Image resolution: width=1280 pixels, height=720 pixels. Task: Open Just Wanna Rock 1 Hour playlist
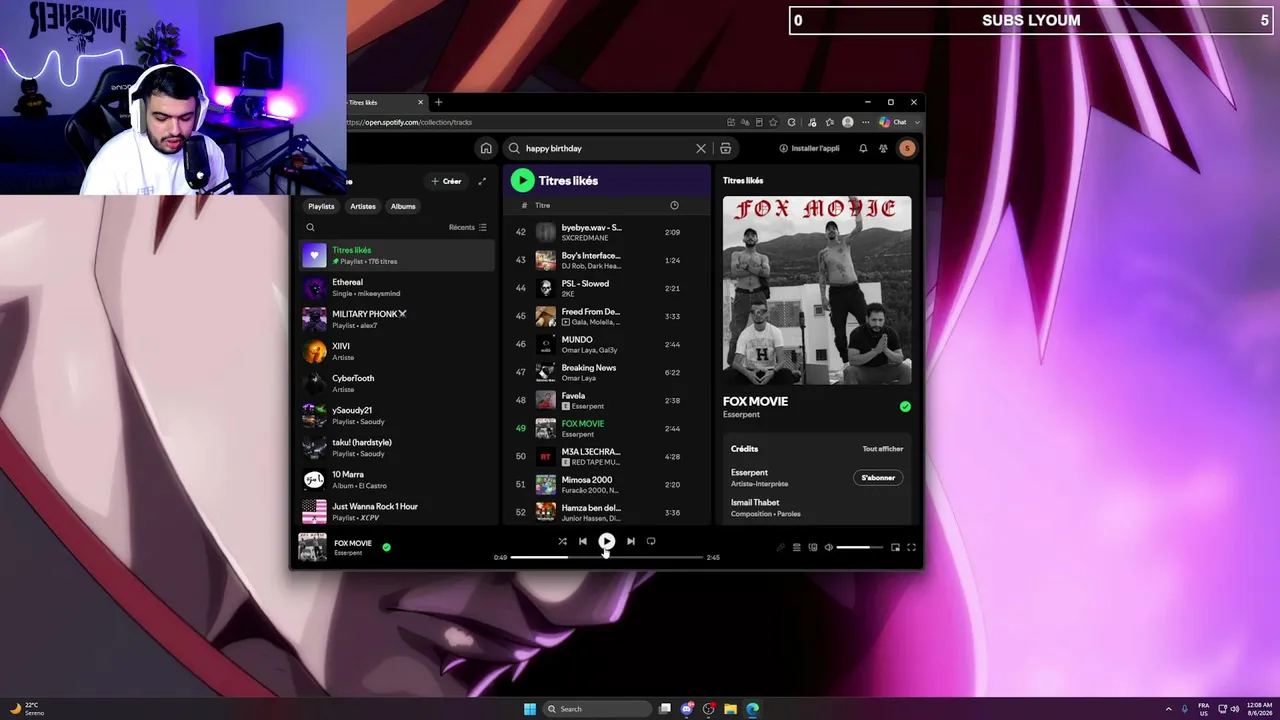click(x=398, y=511)
